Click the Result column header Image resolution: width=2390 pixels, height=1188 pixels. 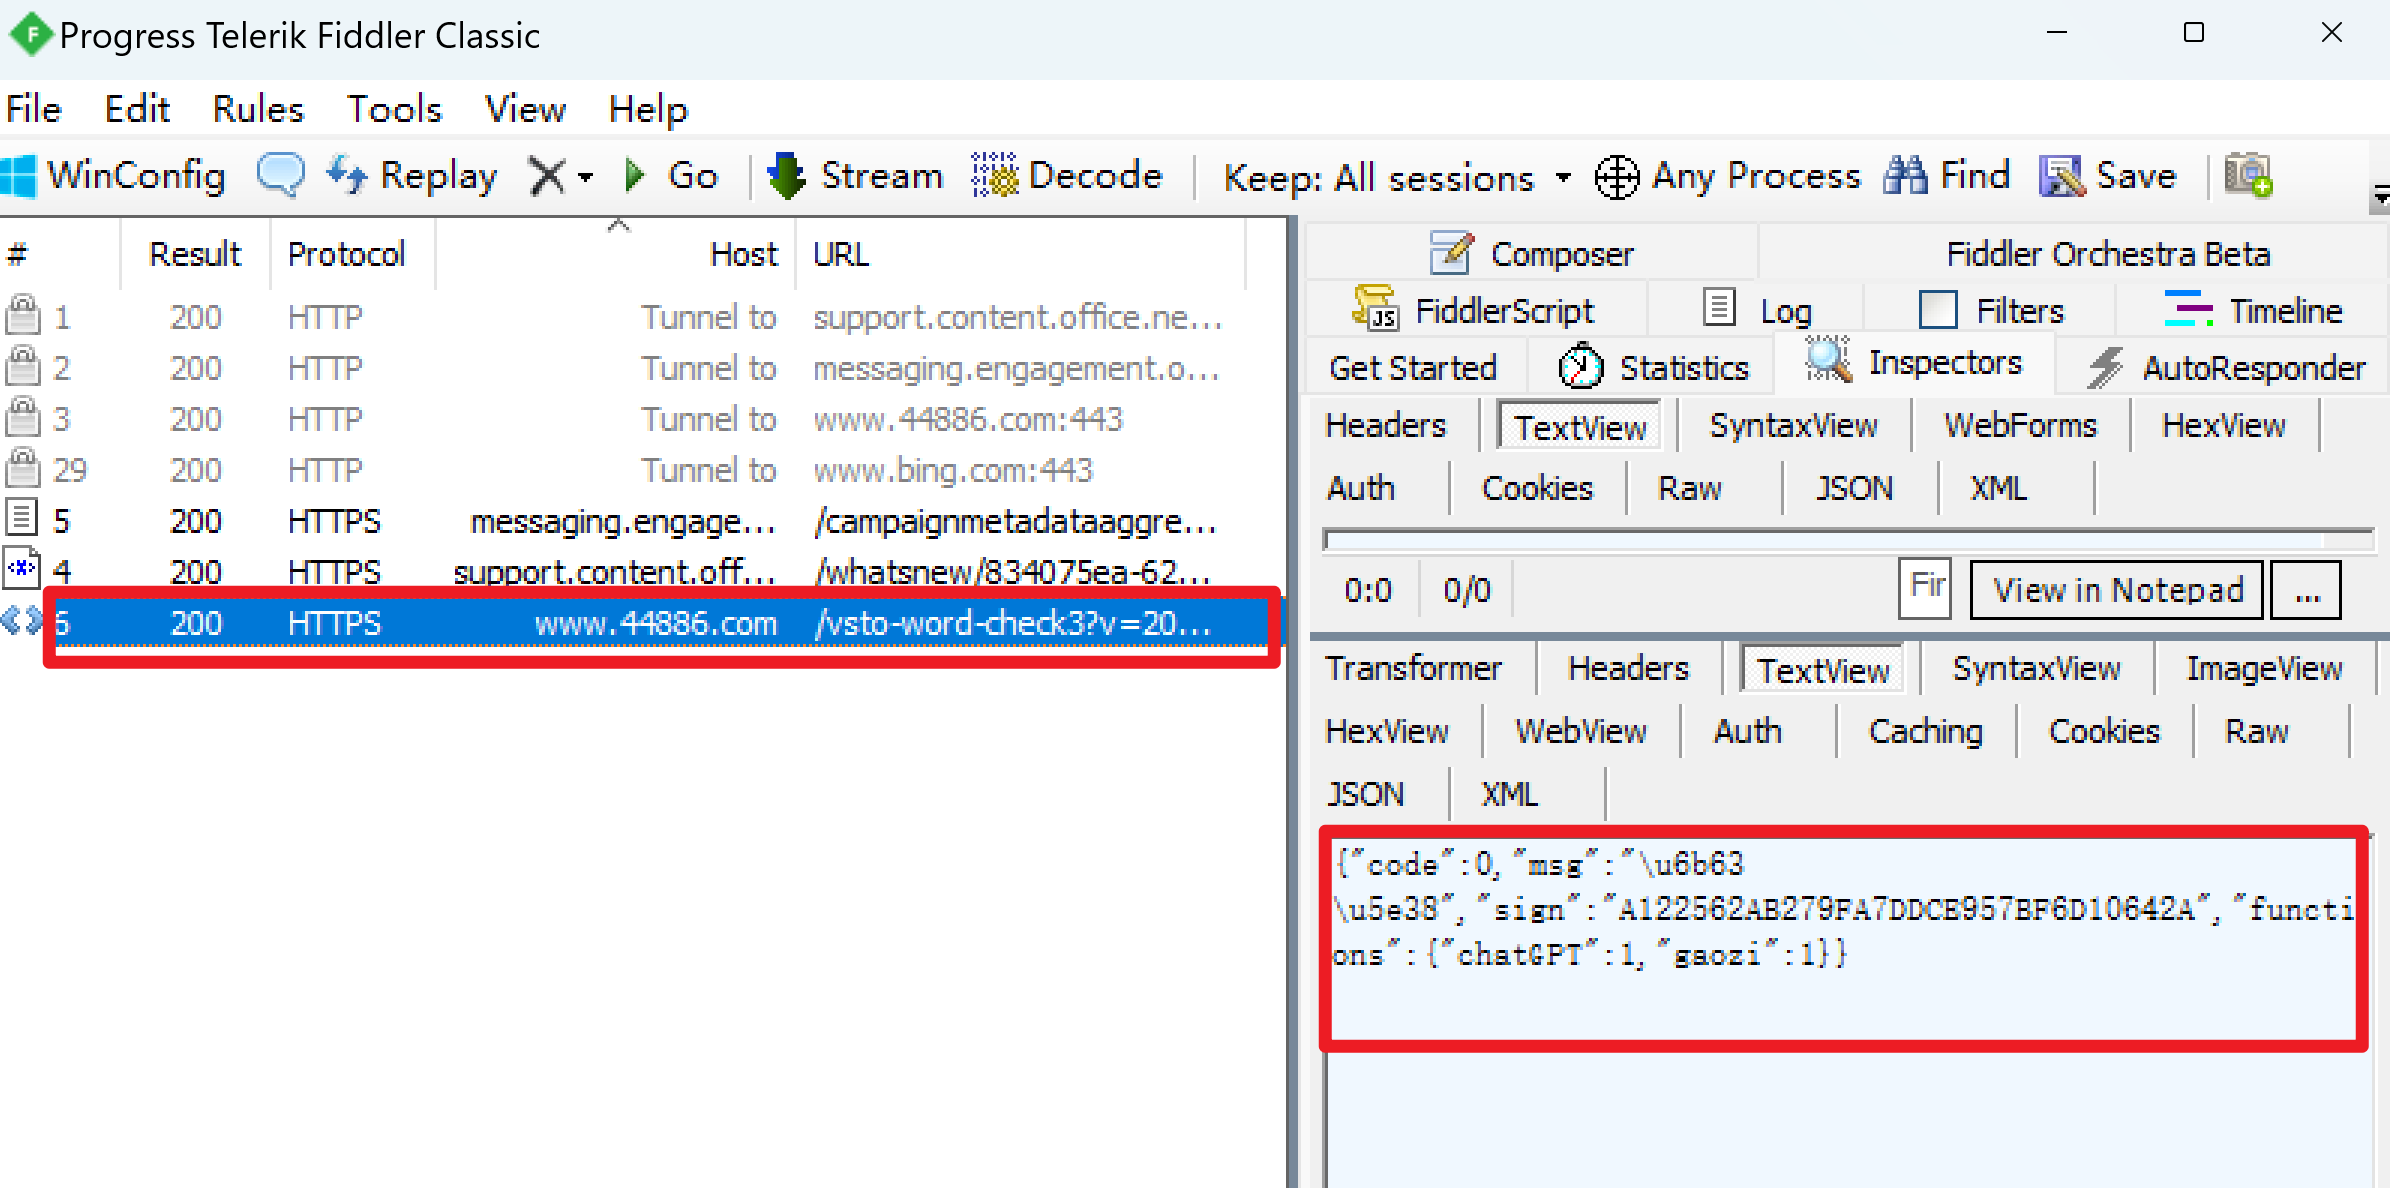pos(195,254)
